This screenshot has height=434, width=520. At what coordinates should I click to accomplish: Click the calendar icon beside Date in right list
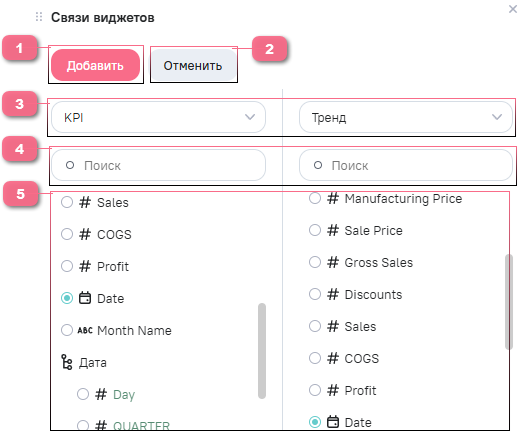point(333,422)
